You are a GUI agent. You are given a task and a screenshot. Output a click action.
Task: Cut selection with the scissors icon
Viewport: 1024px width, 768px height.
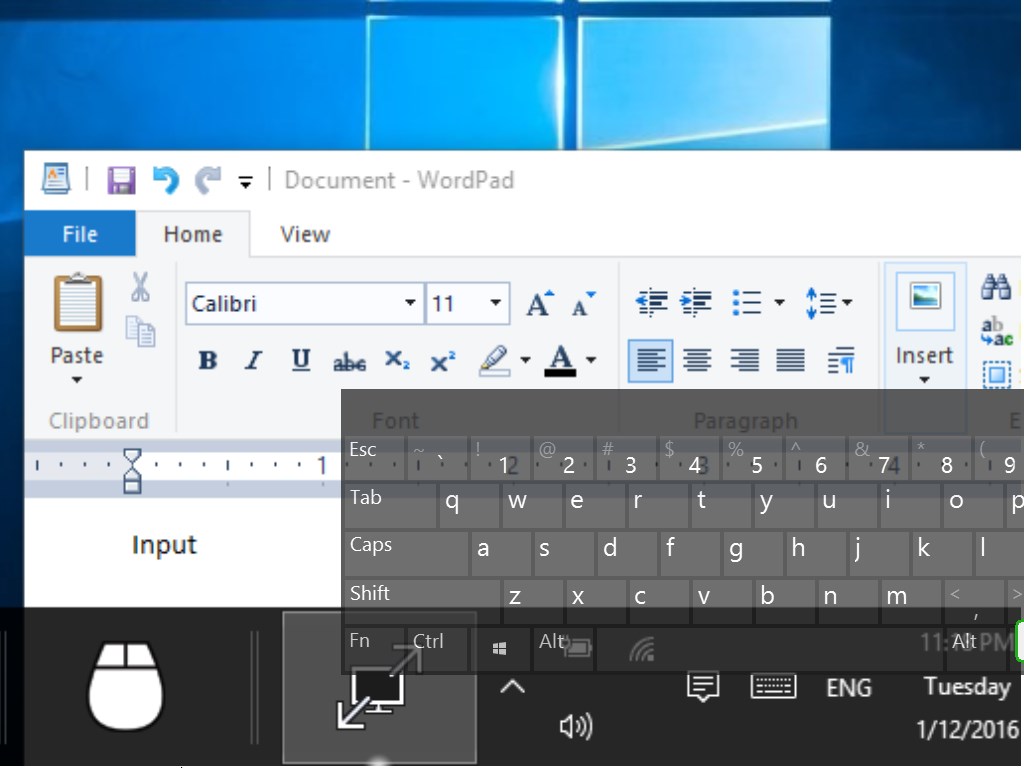click(140, 287)
